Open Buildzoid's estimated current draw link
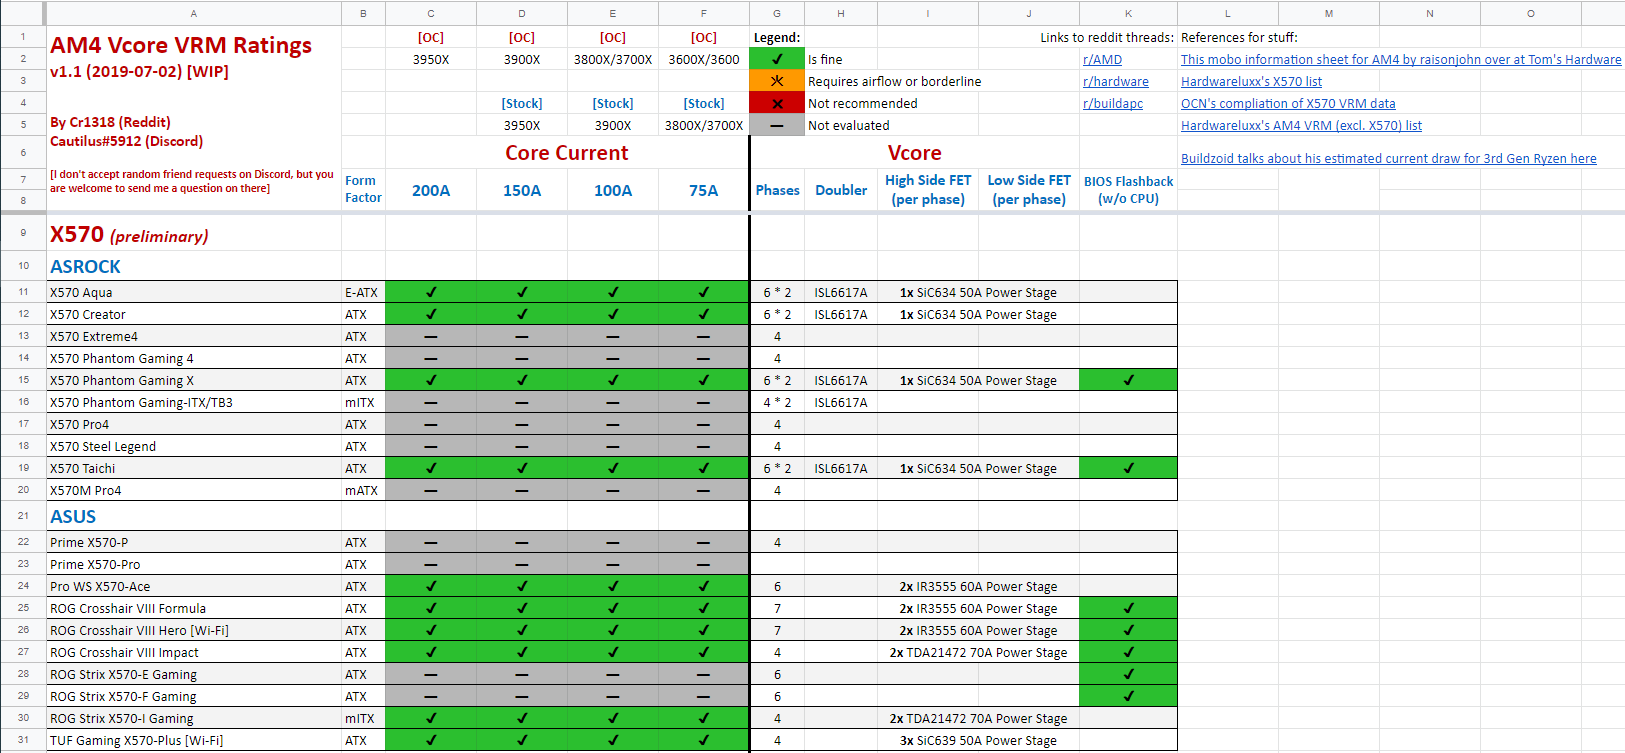This screenshot has height=753, width=1625. tap(1388, 158)
